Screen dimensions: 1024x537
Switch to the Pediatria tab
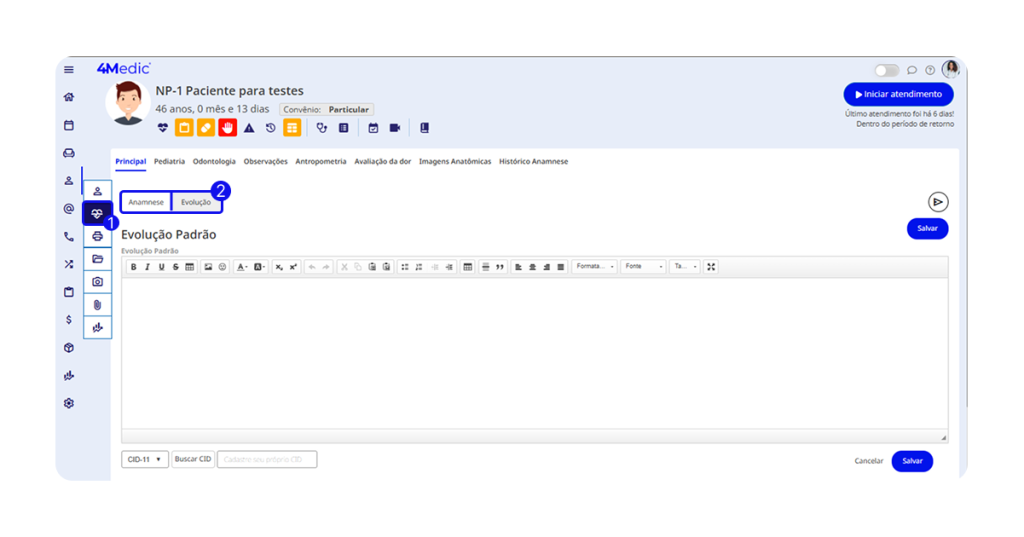click(169, 161)
